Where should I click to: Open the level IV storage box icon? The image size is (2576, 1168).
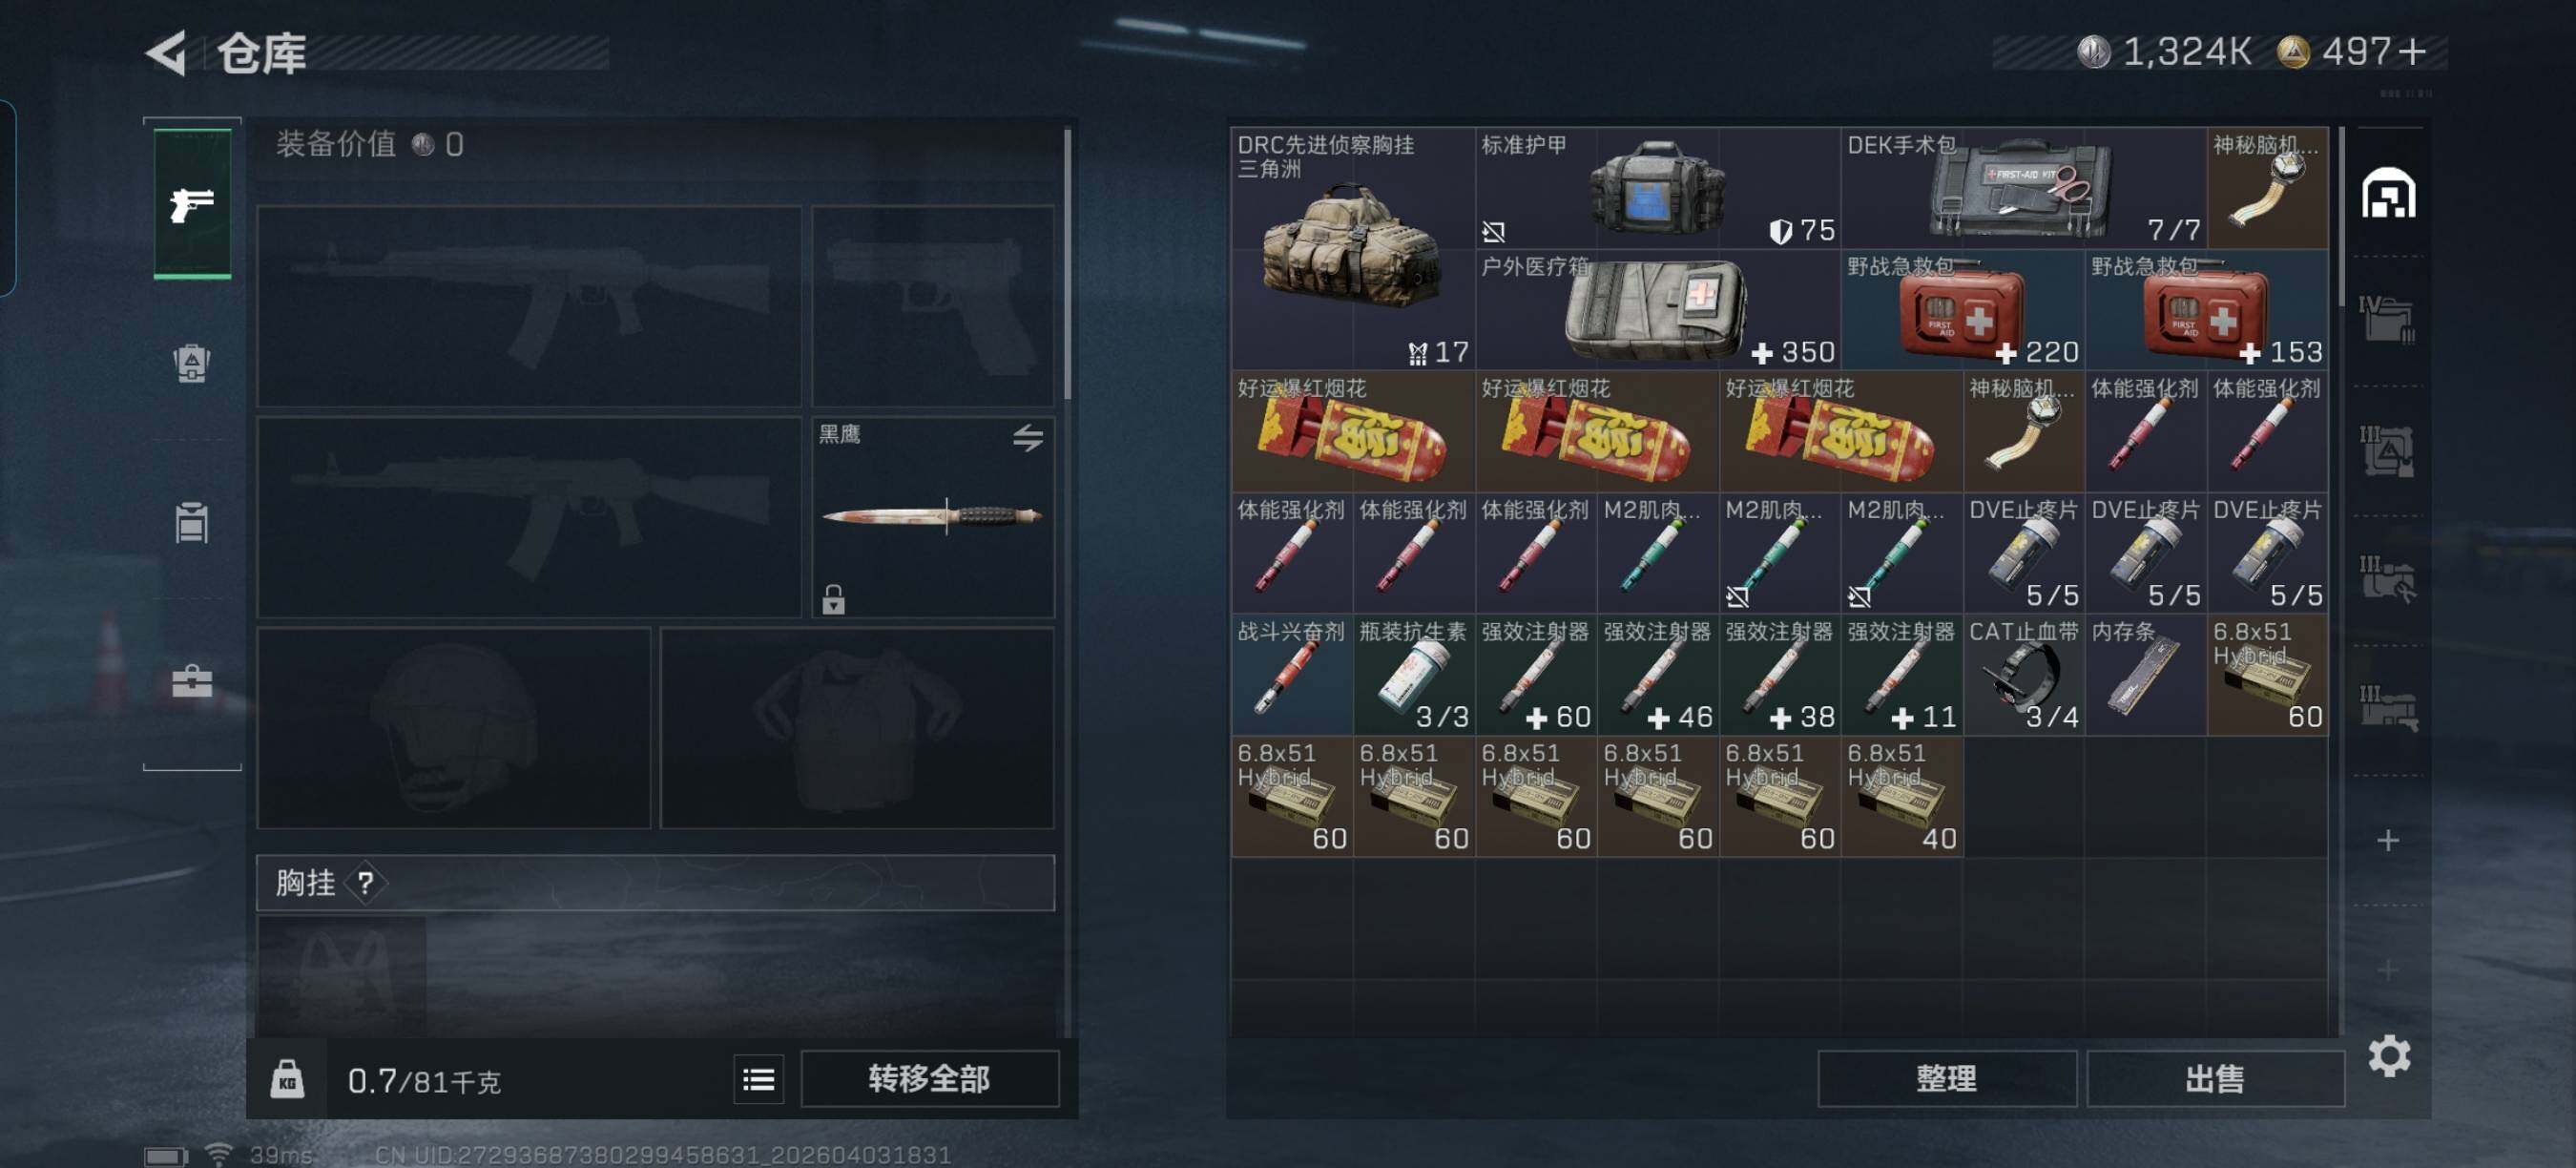(x=2387, y=320)
